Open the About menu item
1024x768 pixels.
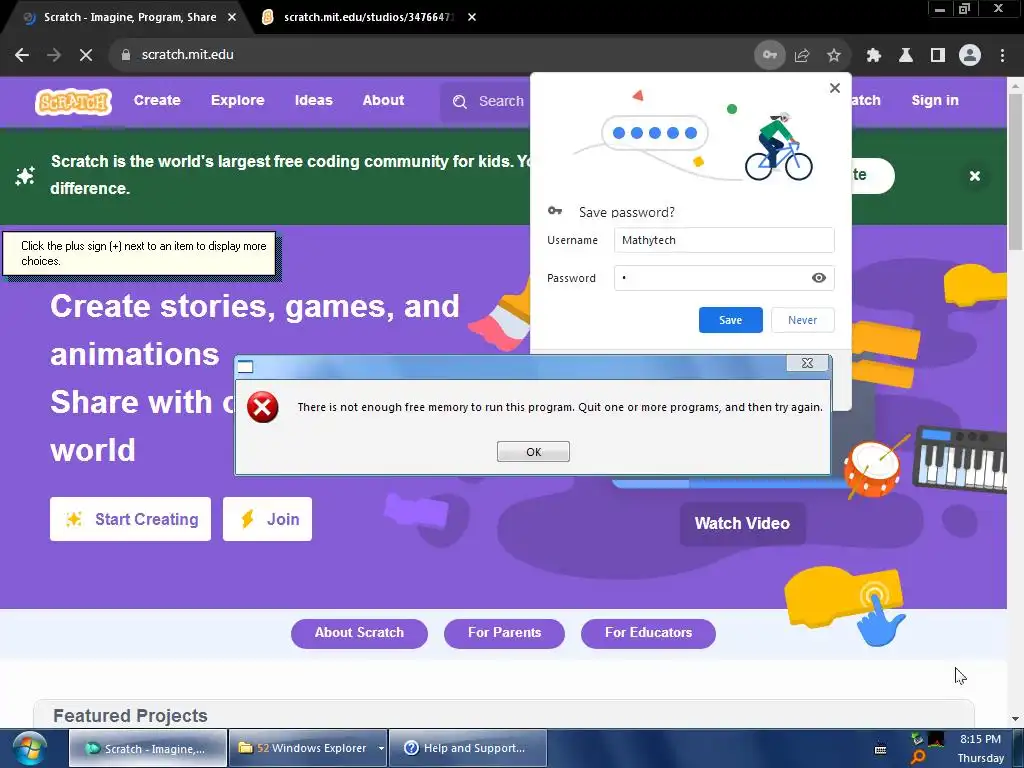[x=383, y=101]
